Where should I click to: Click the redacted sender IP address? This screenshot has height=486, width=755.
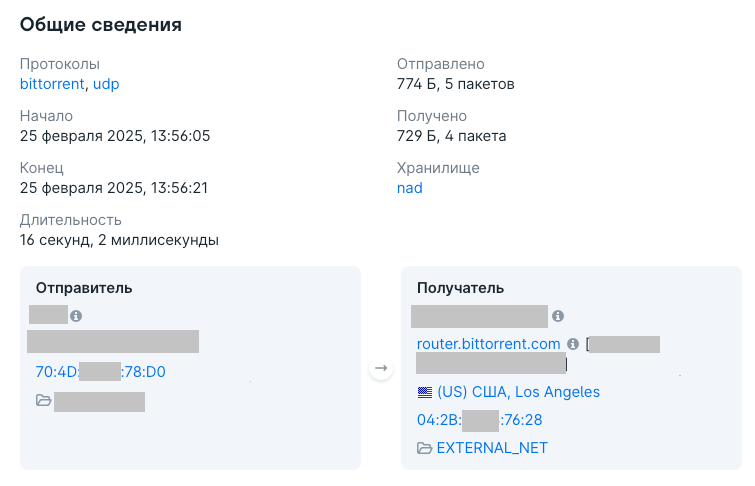[x=48, y=315]
